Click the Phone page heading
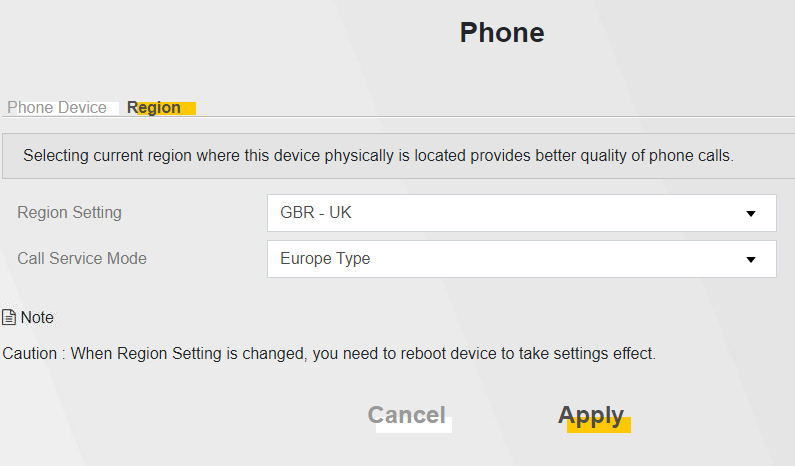This screenshot has width=795, height=466. 502,32
